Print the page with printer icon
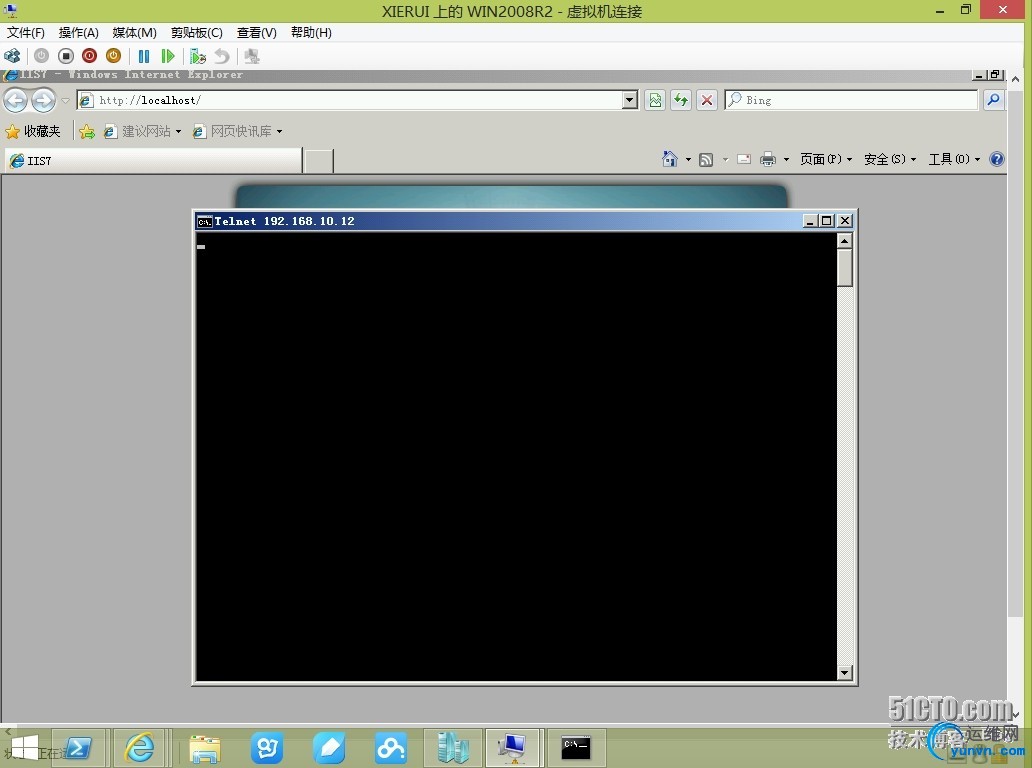Screen dimensions: 1032x768 coord(767,159)
